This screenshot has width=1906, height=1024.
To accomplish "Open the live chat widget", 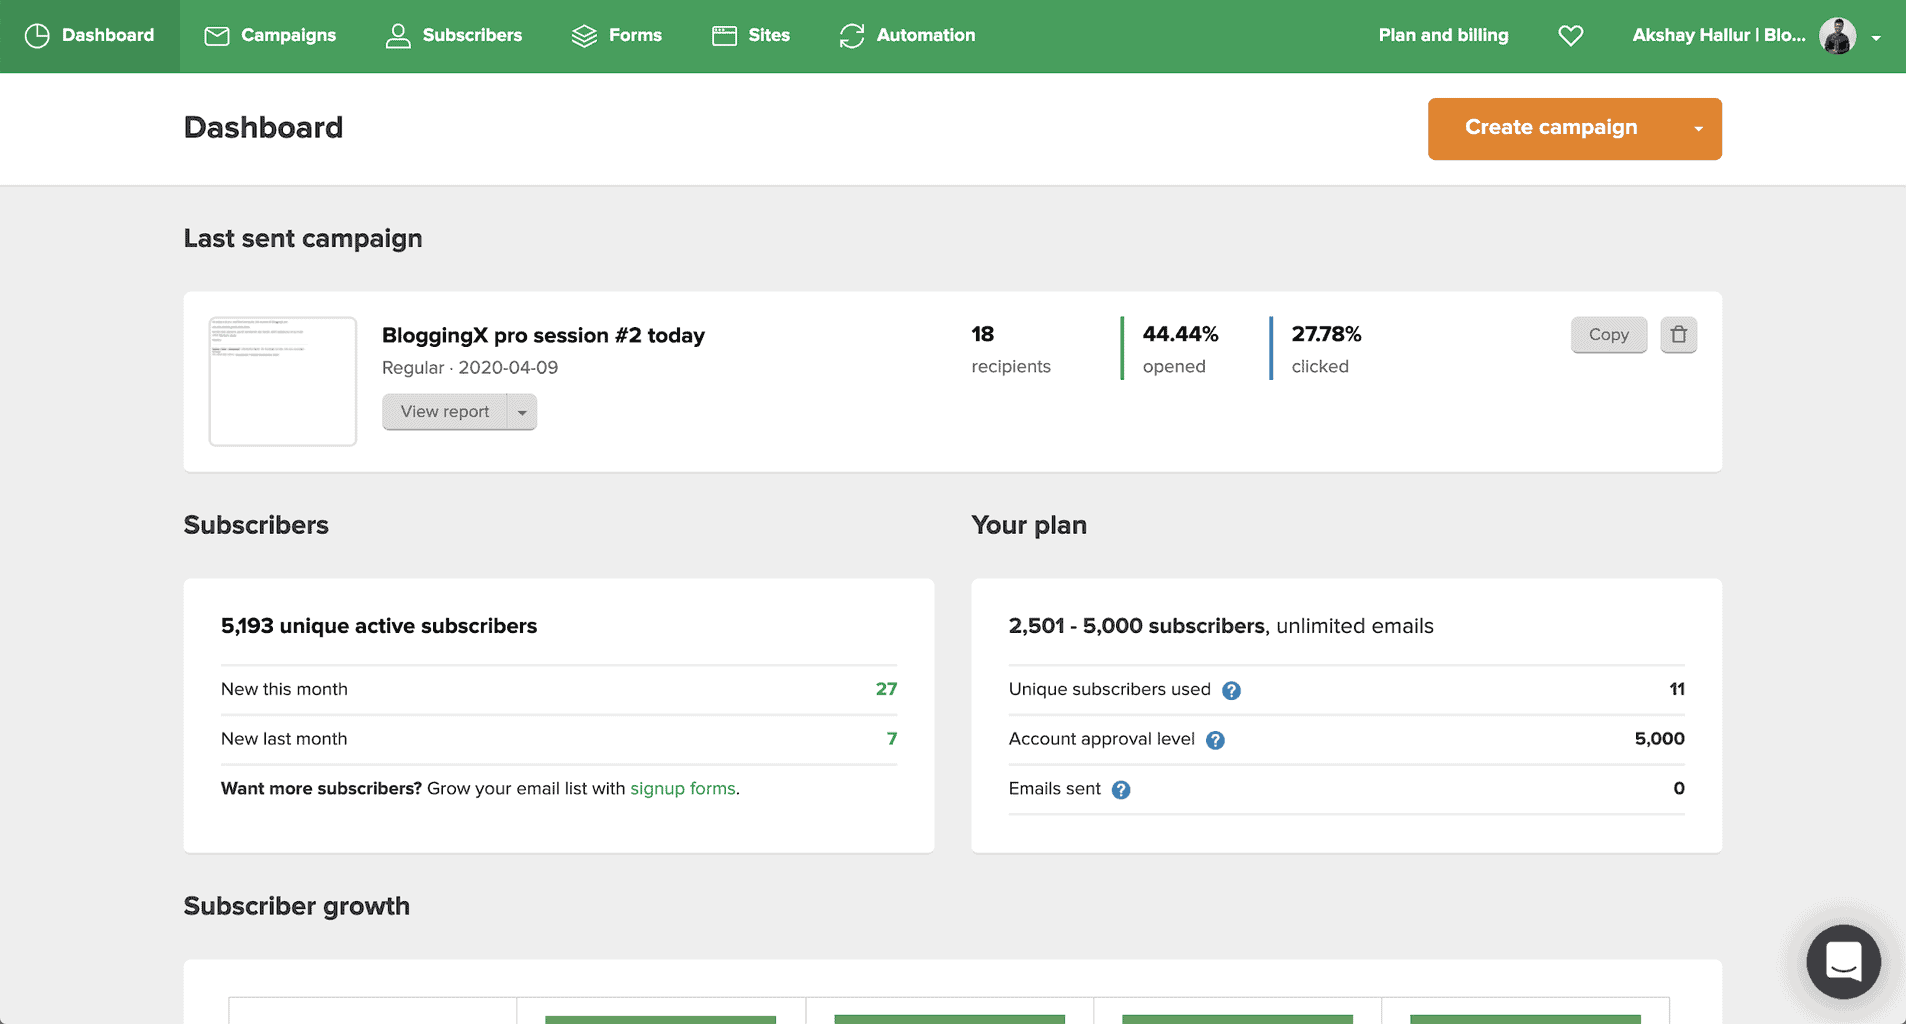I will (x=1842, y=962).
